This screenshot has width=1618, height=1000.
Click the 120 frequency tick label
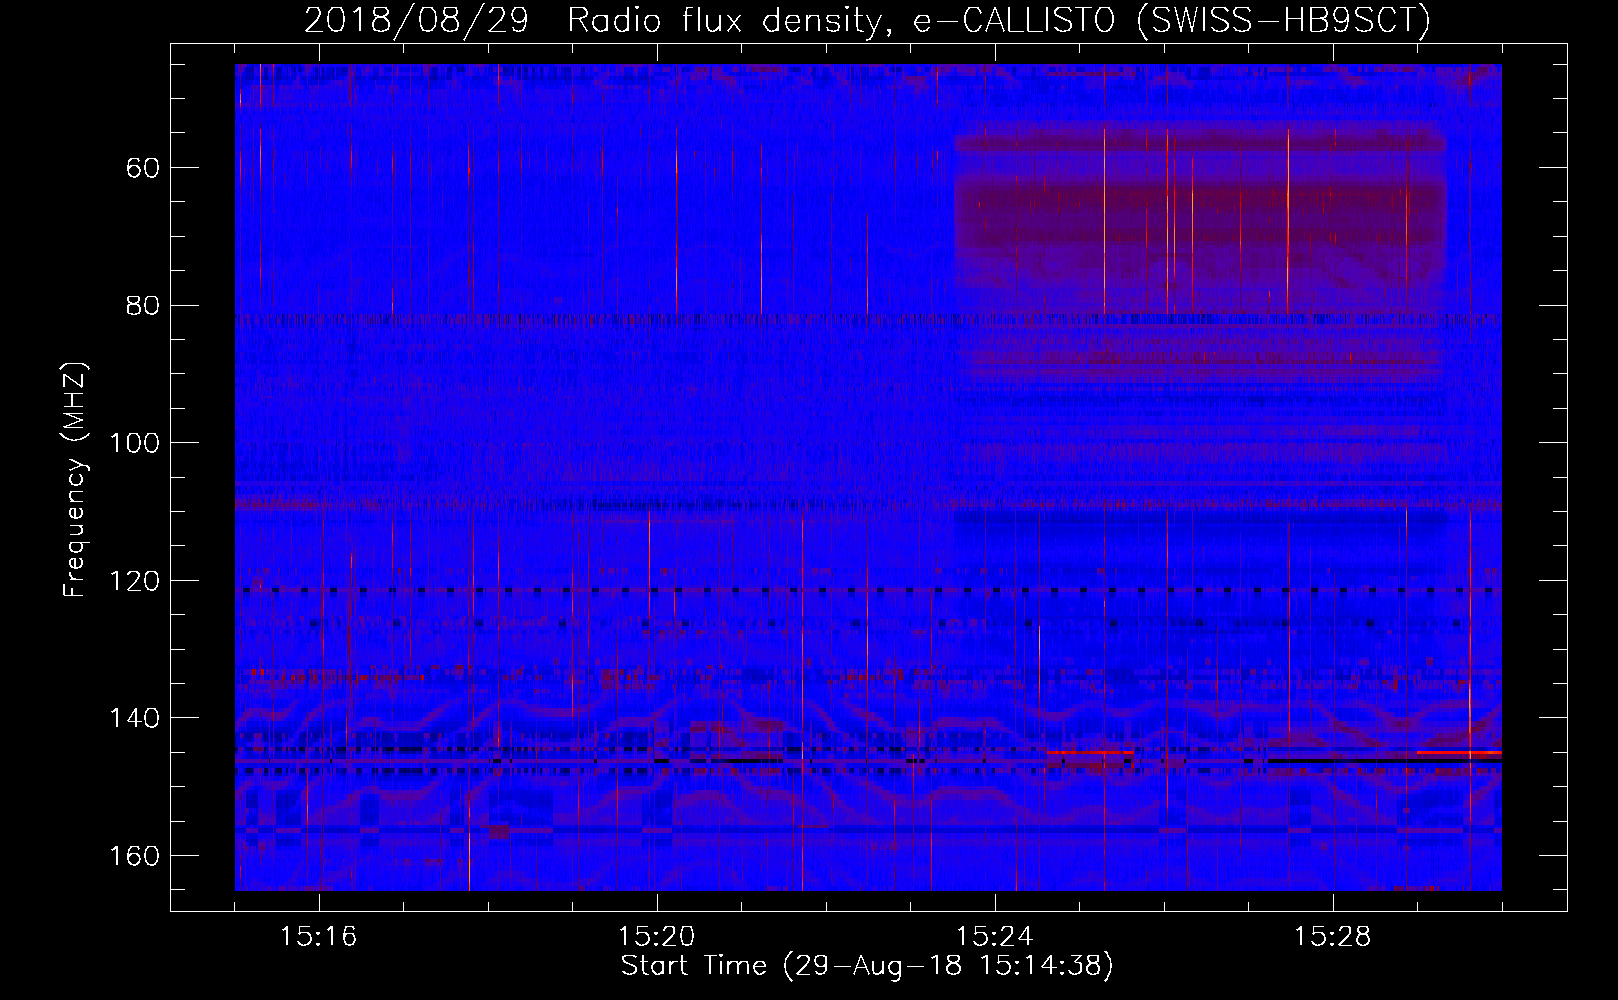click(134, 581)
